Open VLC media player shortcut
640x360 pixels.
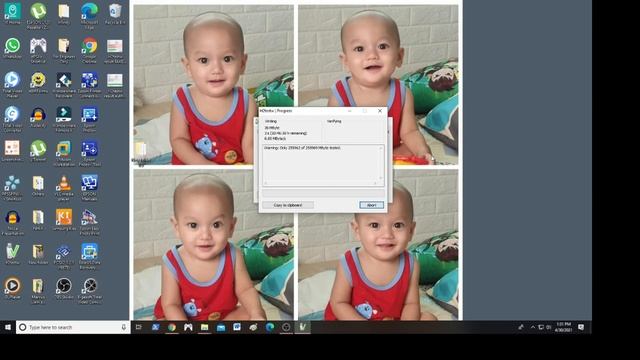[64, 188]
